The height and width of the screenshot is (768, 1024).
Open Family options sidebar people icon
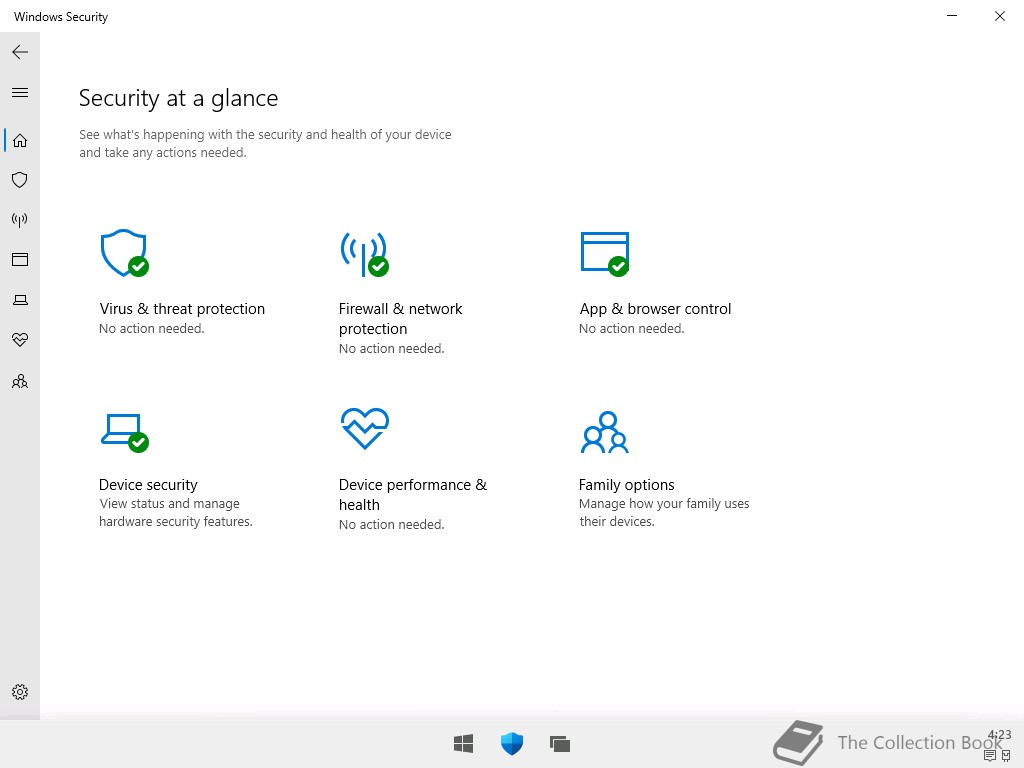point(20,381)
